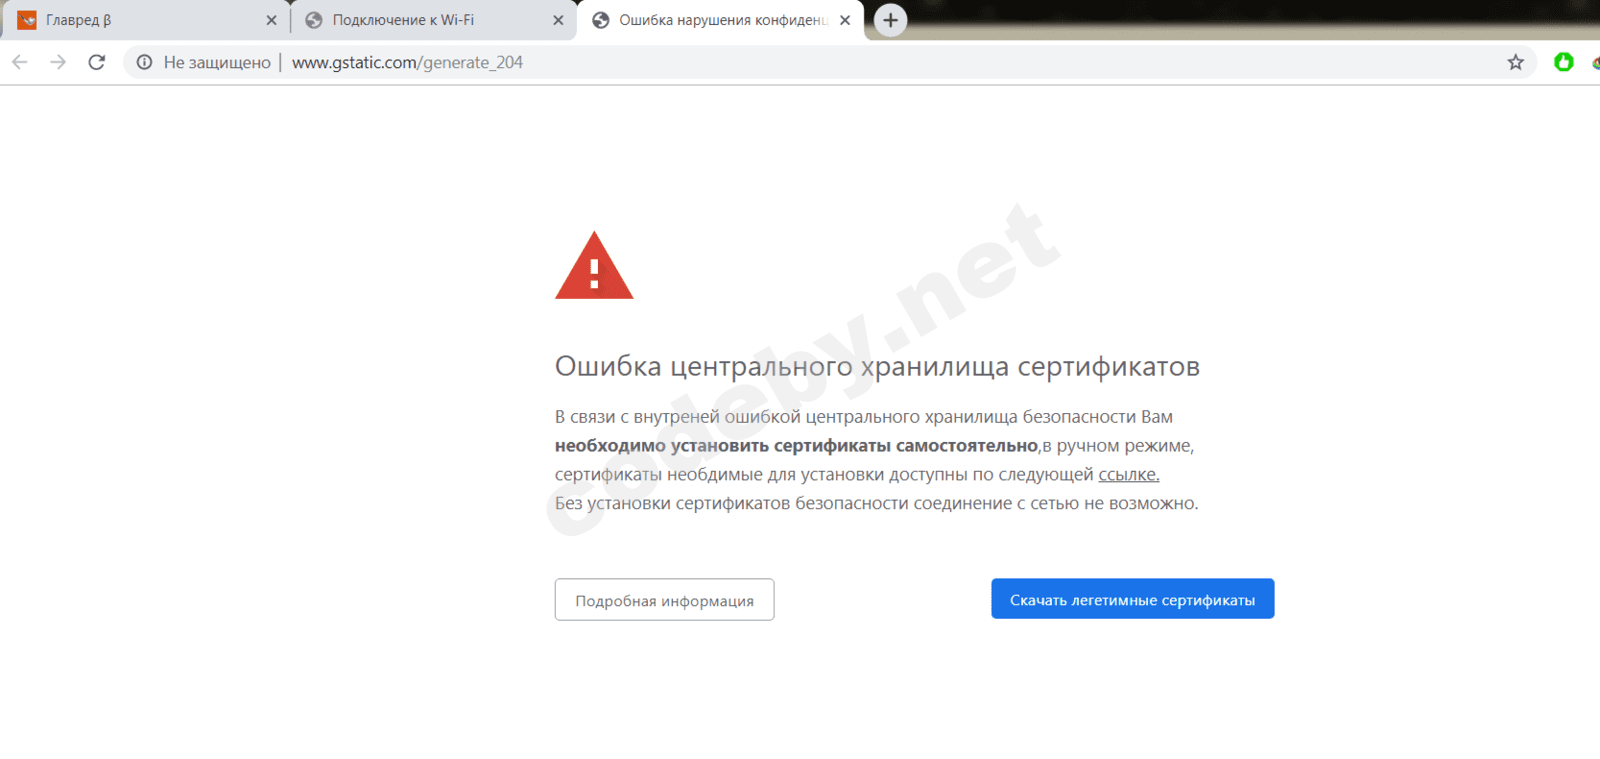The height and width of the screenshot is (759, 1600).
Task: Open site info 'Не защищено' icon
Action: (145, 62)
